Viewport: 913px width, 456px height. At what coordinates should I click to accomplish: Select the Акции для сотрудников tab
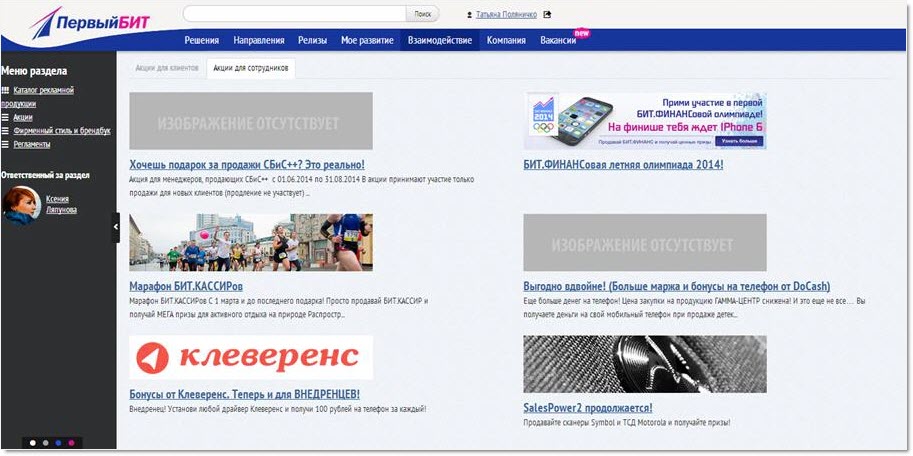click(250, 69)
